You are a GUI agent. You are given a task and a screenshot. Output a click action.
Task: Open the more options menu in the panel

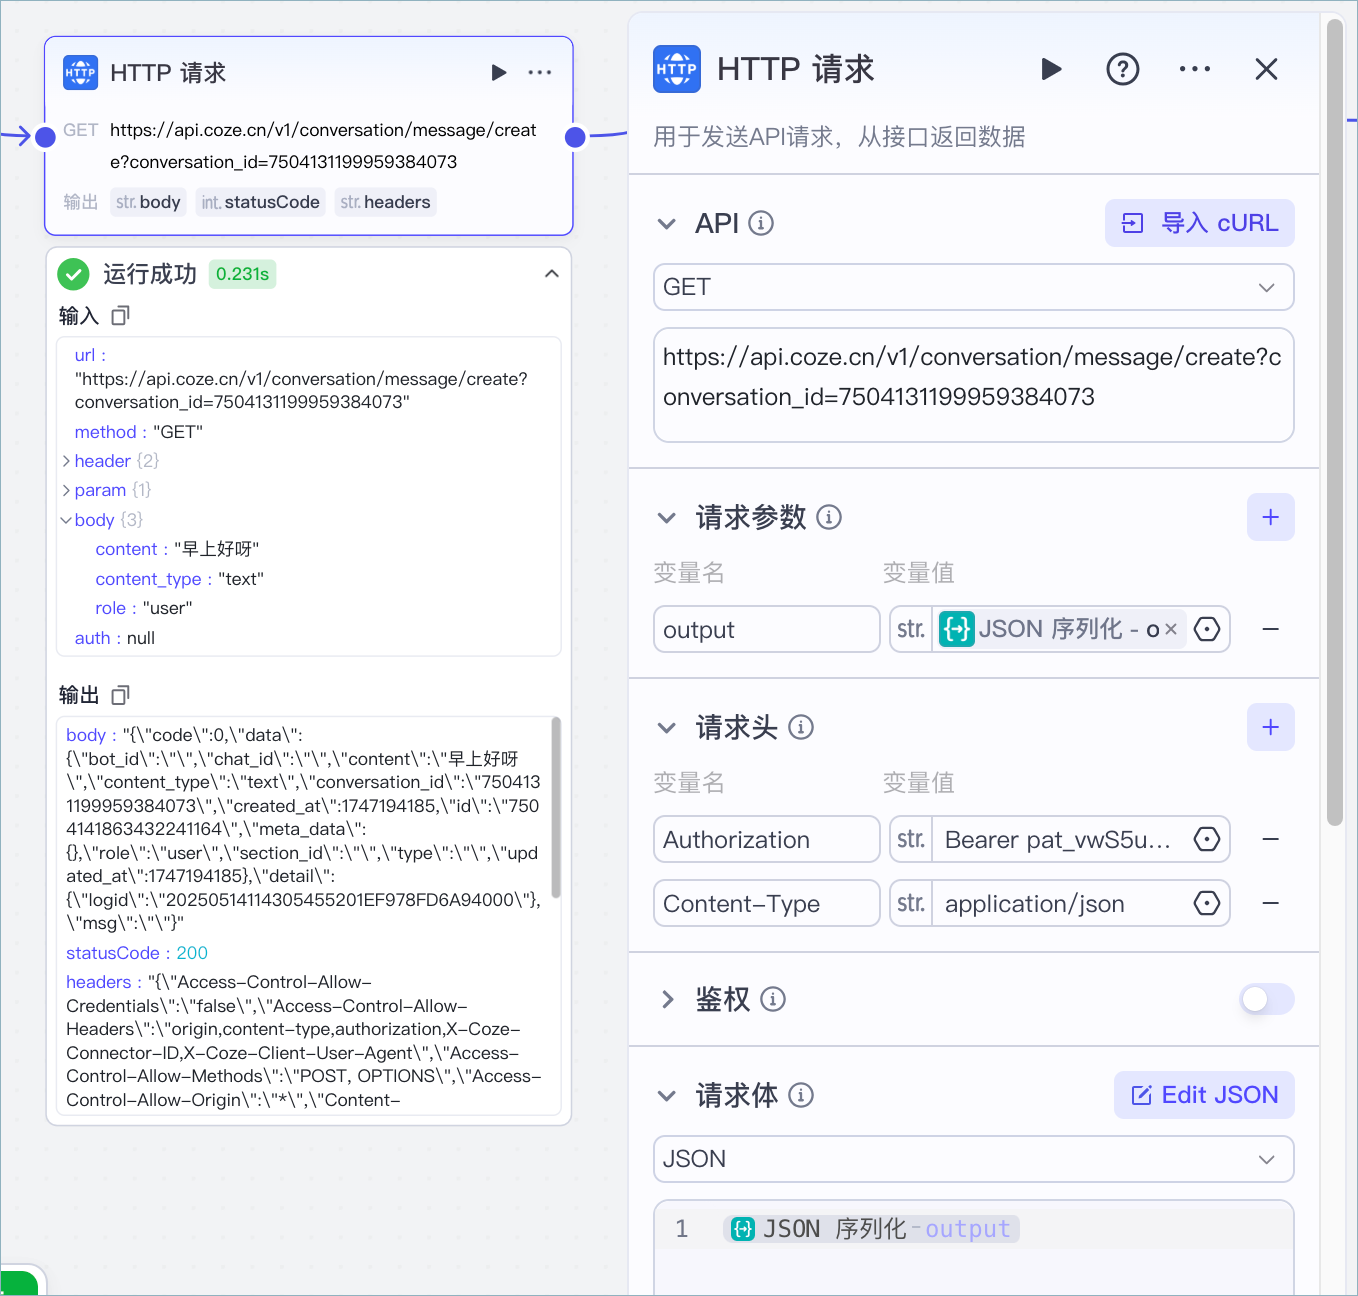click(x=1195, y=69)
